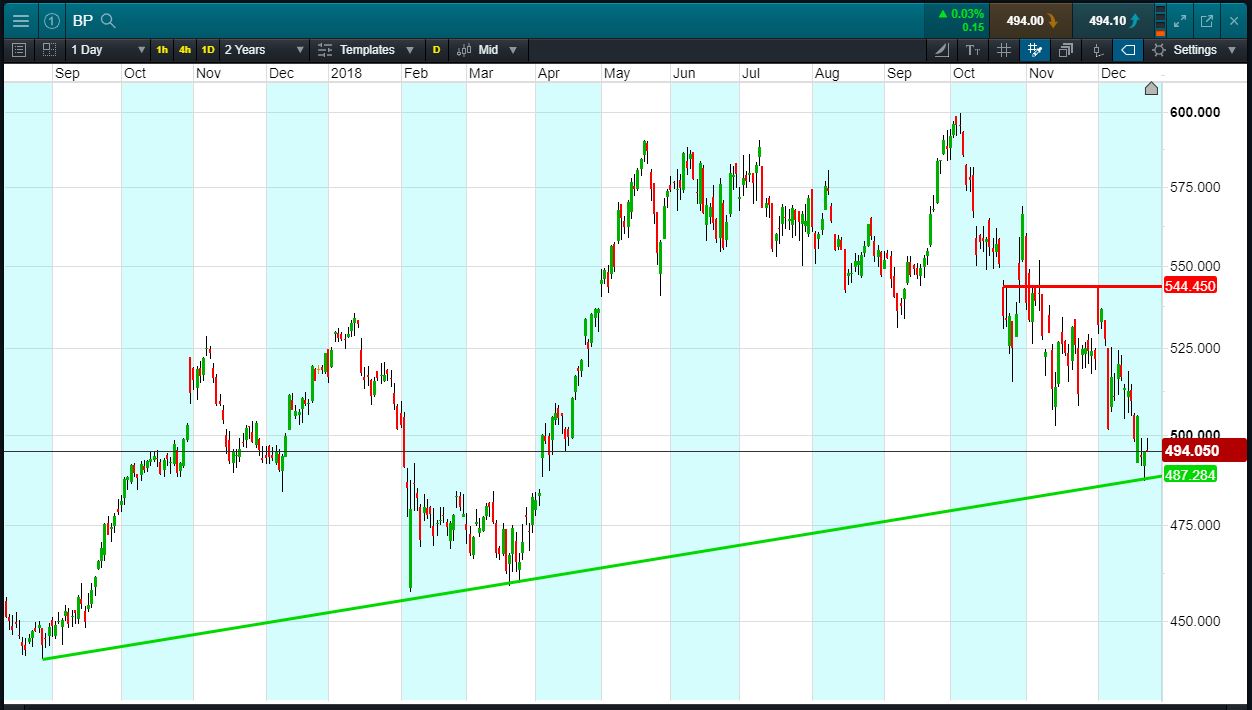The height and width of the screenshot is (710, 1252).
Task: Click the yellow D default template button
Action: tap(436, 49)
